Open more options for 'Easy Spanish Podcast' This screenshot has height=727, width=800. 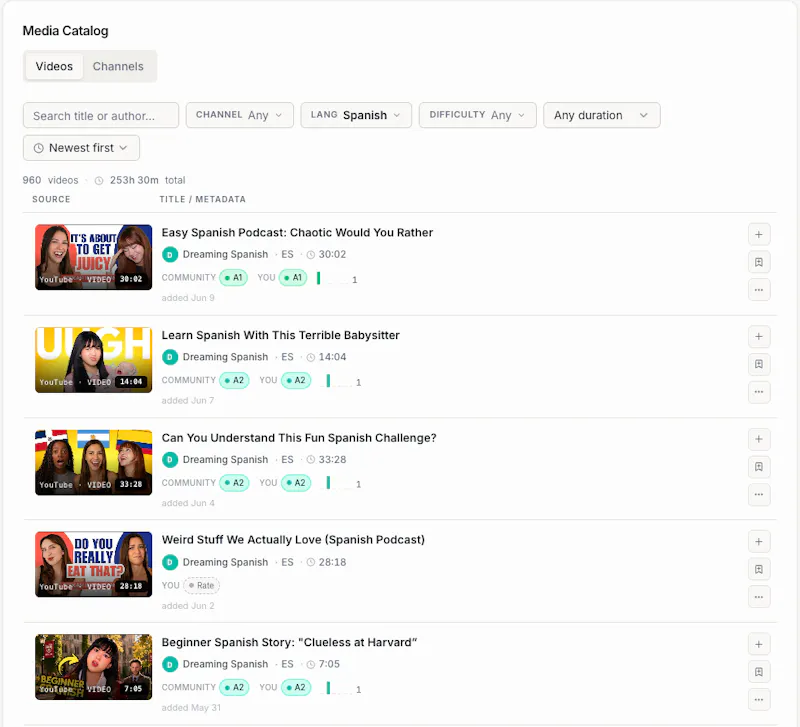759,290
